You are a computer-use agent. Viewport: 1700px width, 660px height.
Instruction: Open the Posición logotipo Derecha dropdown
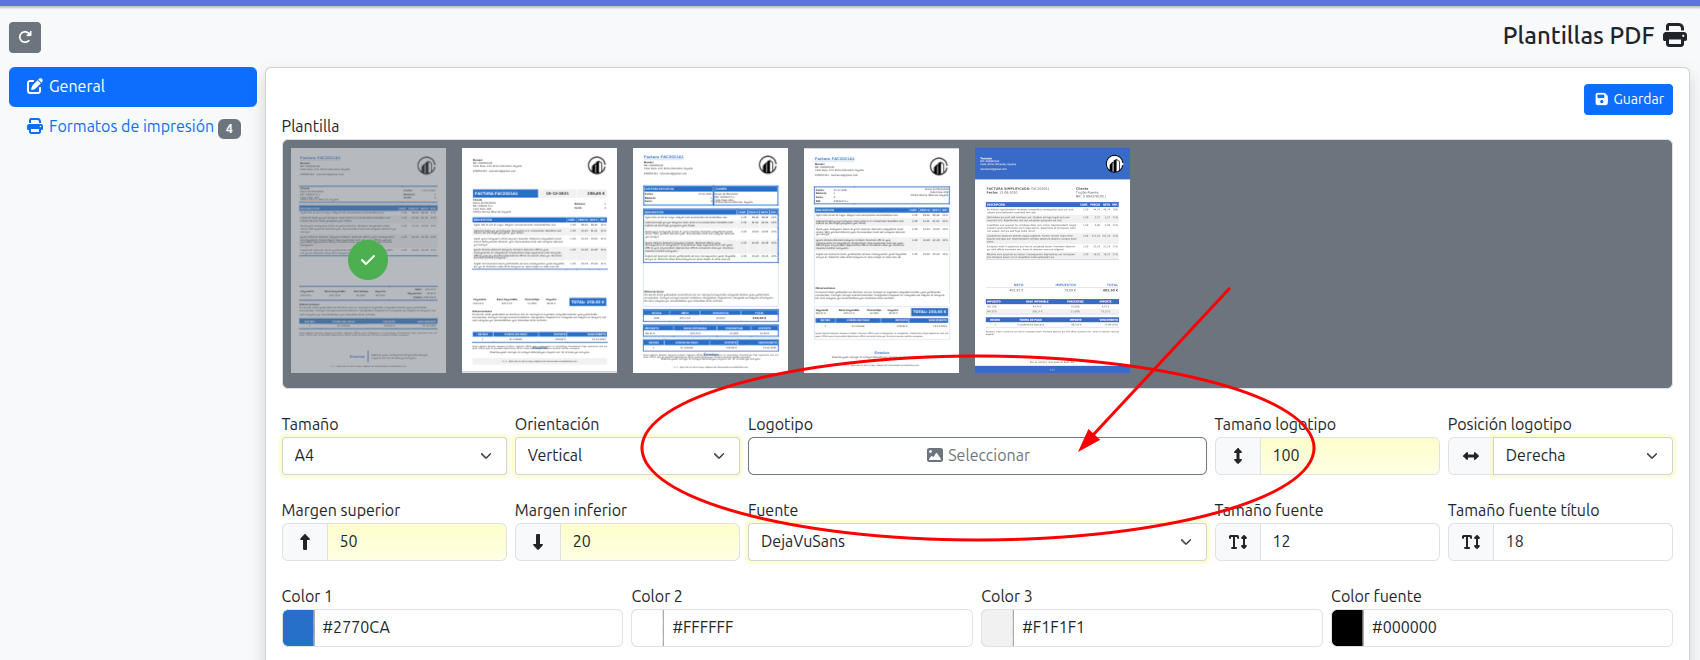pos(1580,456)
